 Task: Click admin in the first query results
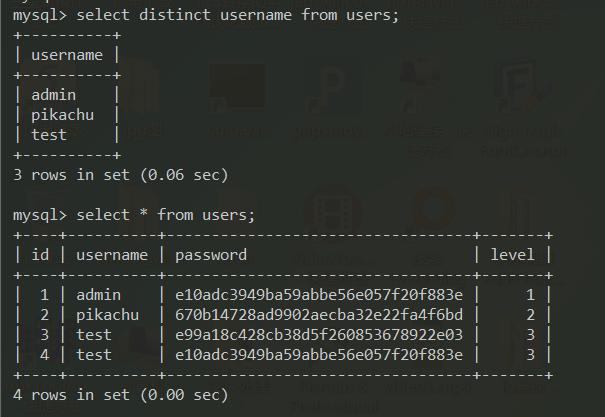[x=54, y=95]
